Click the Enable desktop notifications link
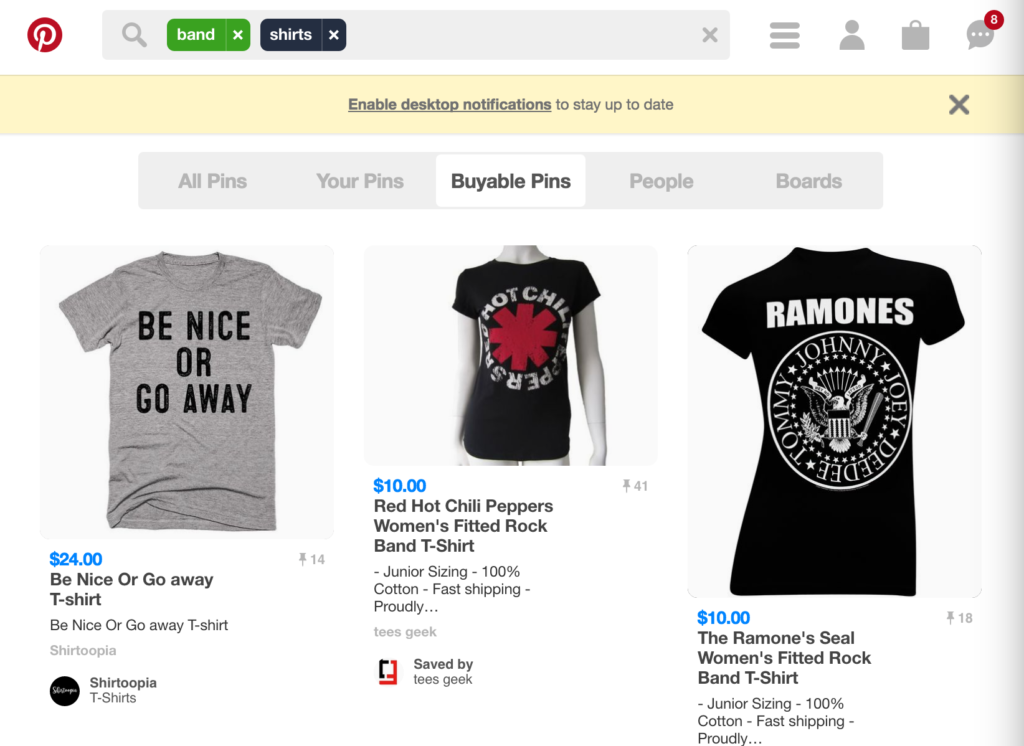 pos(448,104)
